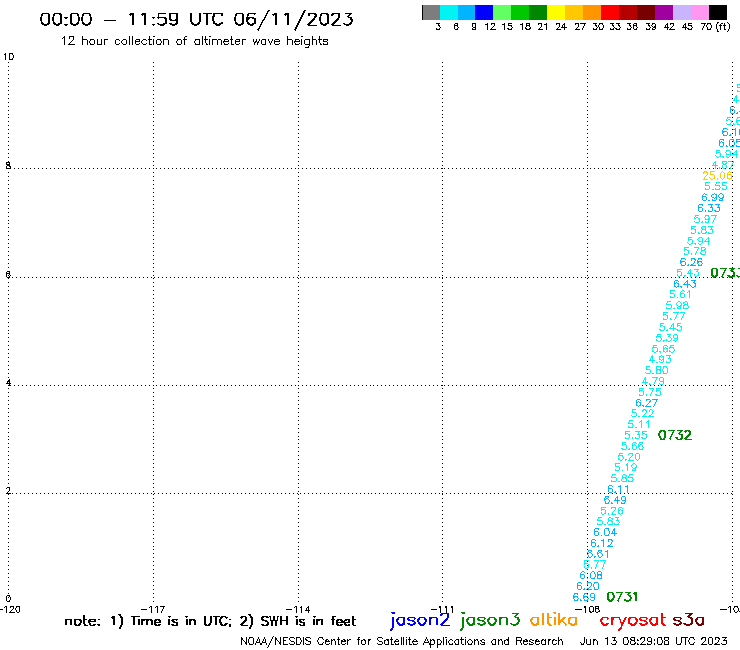Click the -117 longitude axis label

point(153,609)
